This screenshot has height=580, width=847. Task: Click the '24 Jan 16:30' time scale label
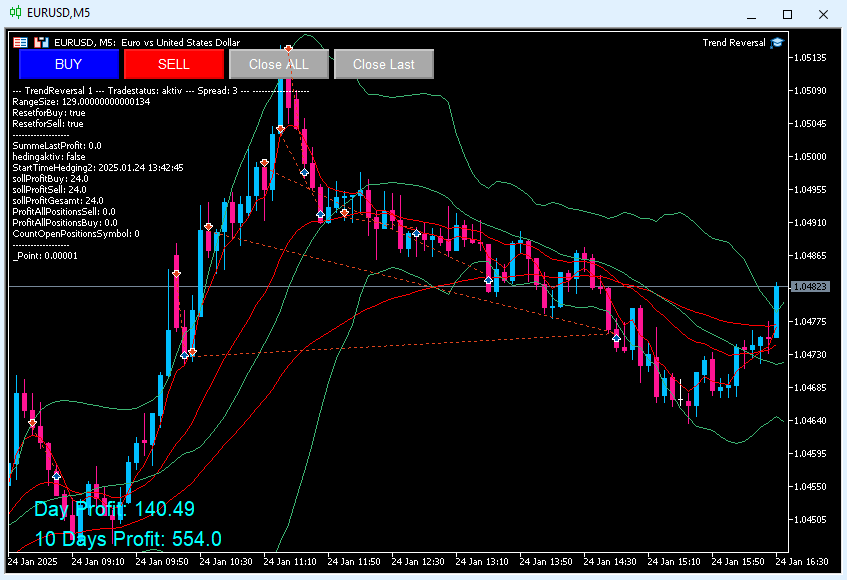tap(802, 562)
